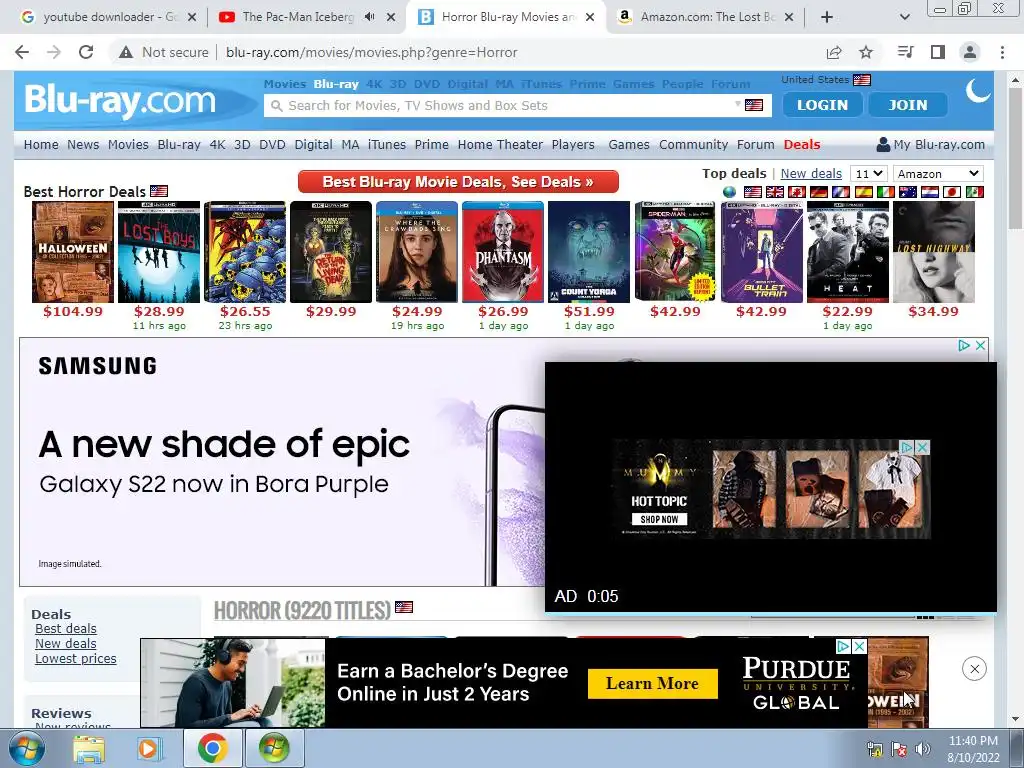
Task: Open Chrome side panel icon
Action: [938, 52]
